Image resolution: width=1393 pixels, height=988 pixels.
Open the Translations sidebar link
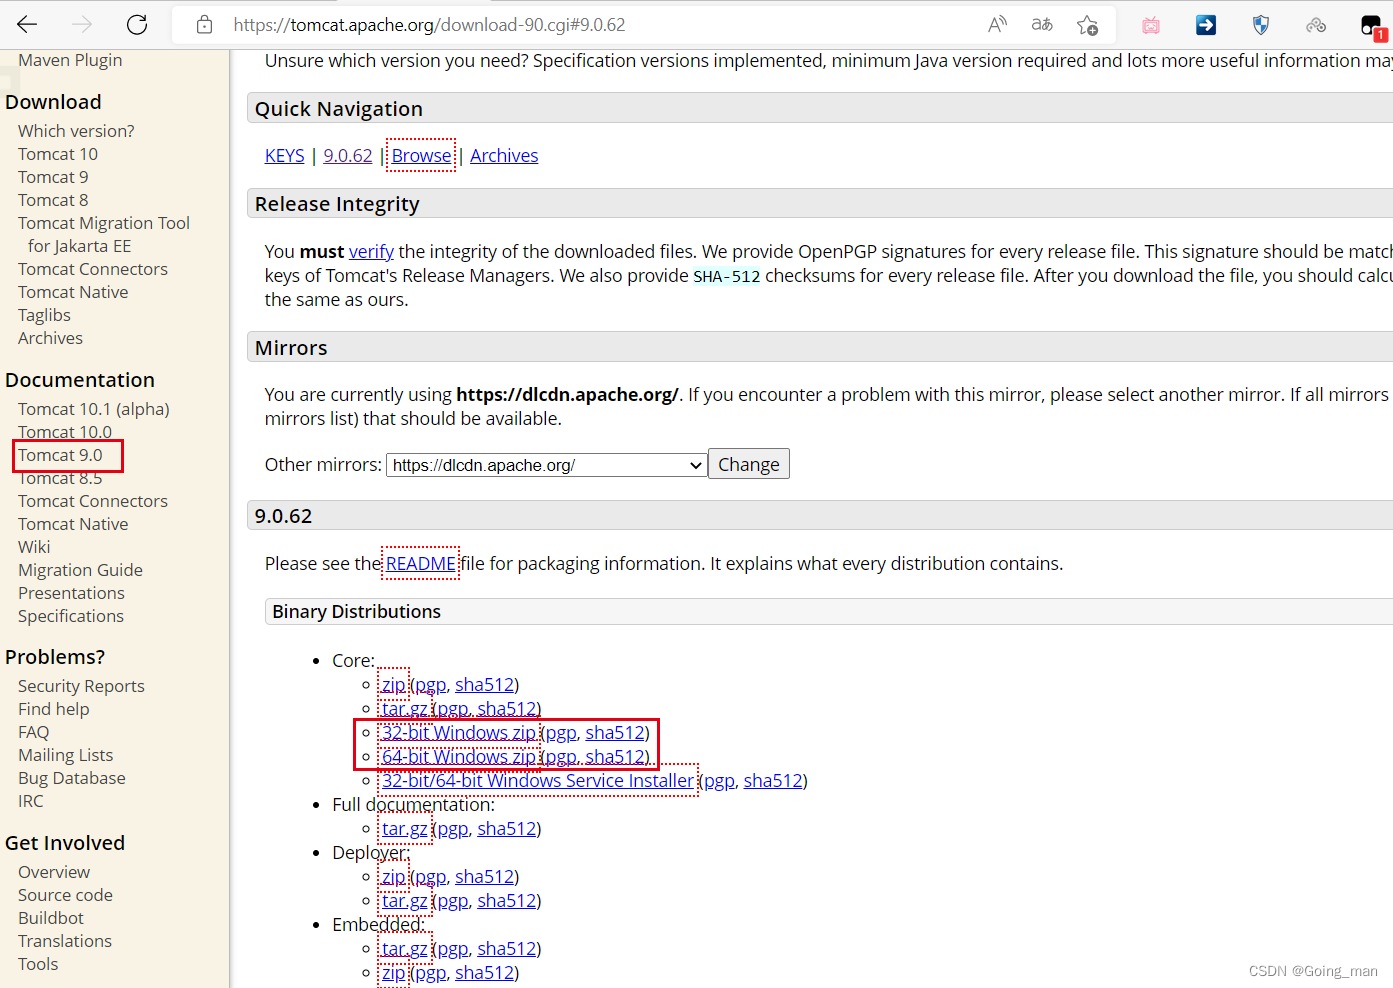[x=65, y=941]
